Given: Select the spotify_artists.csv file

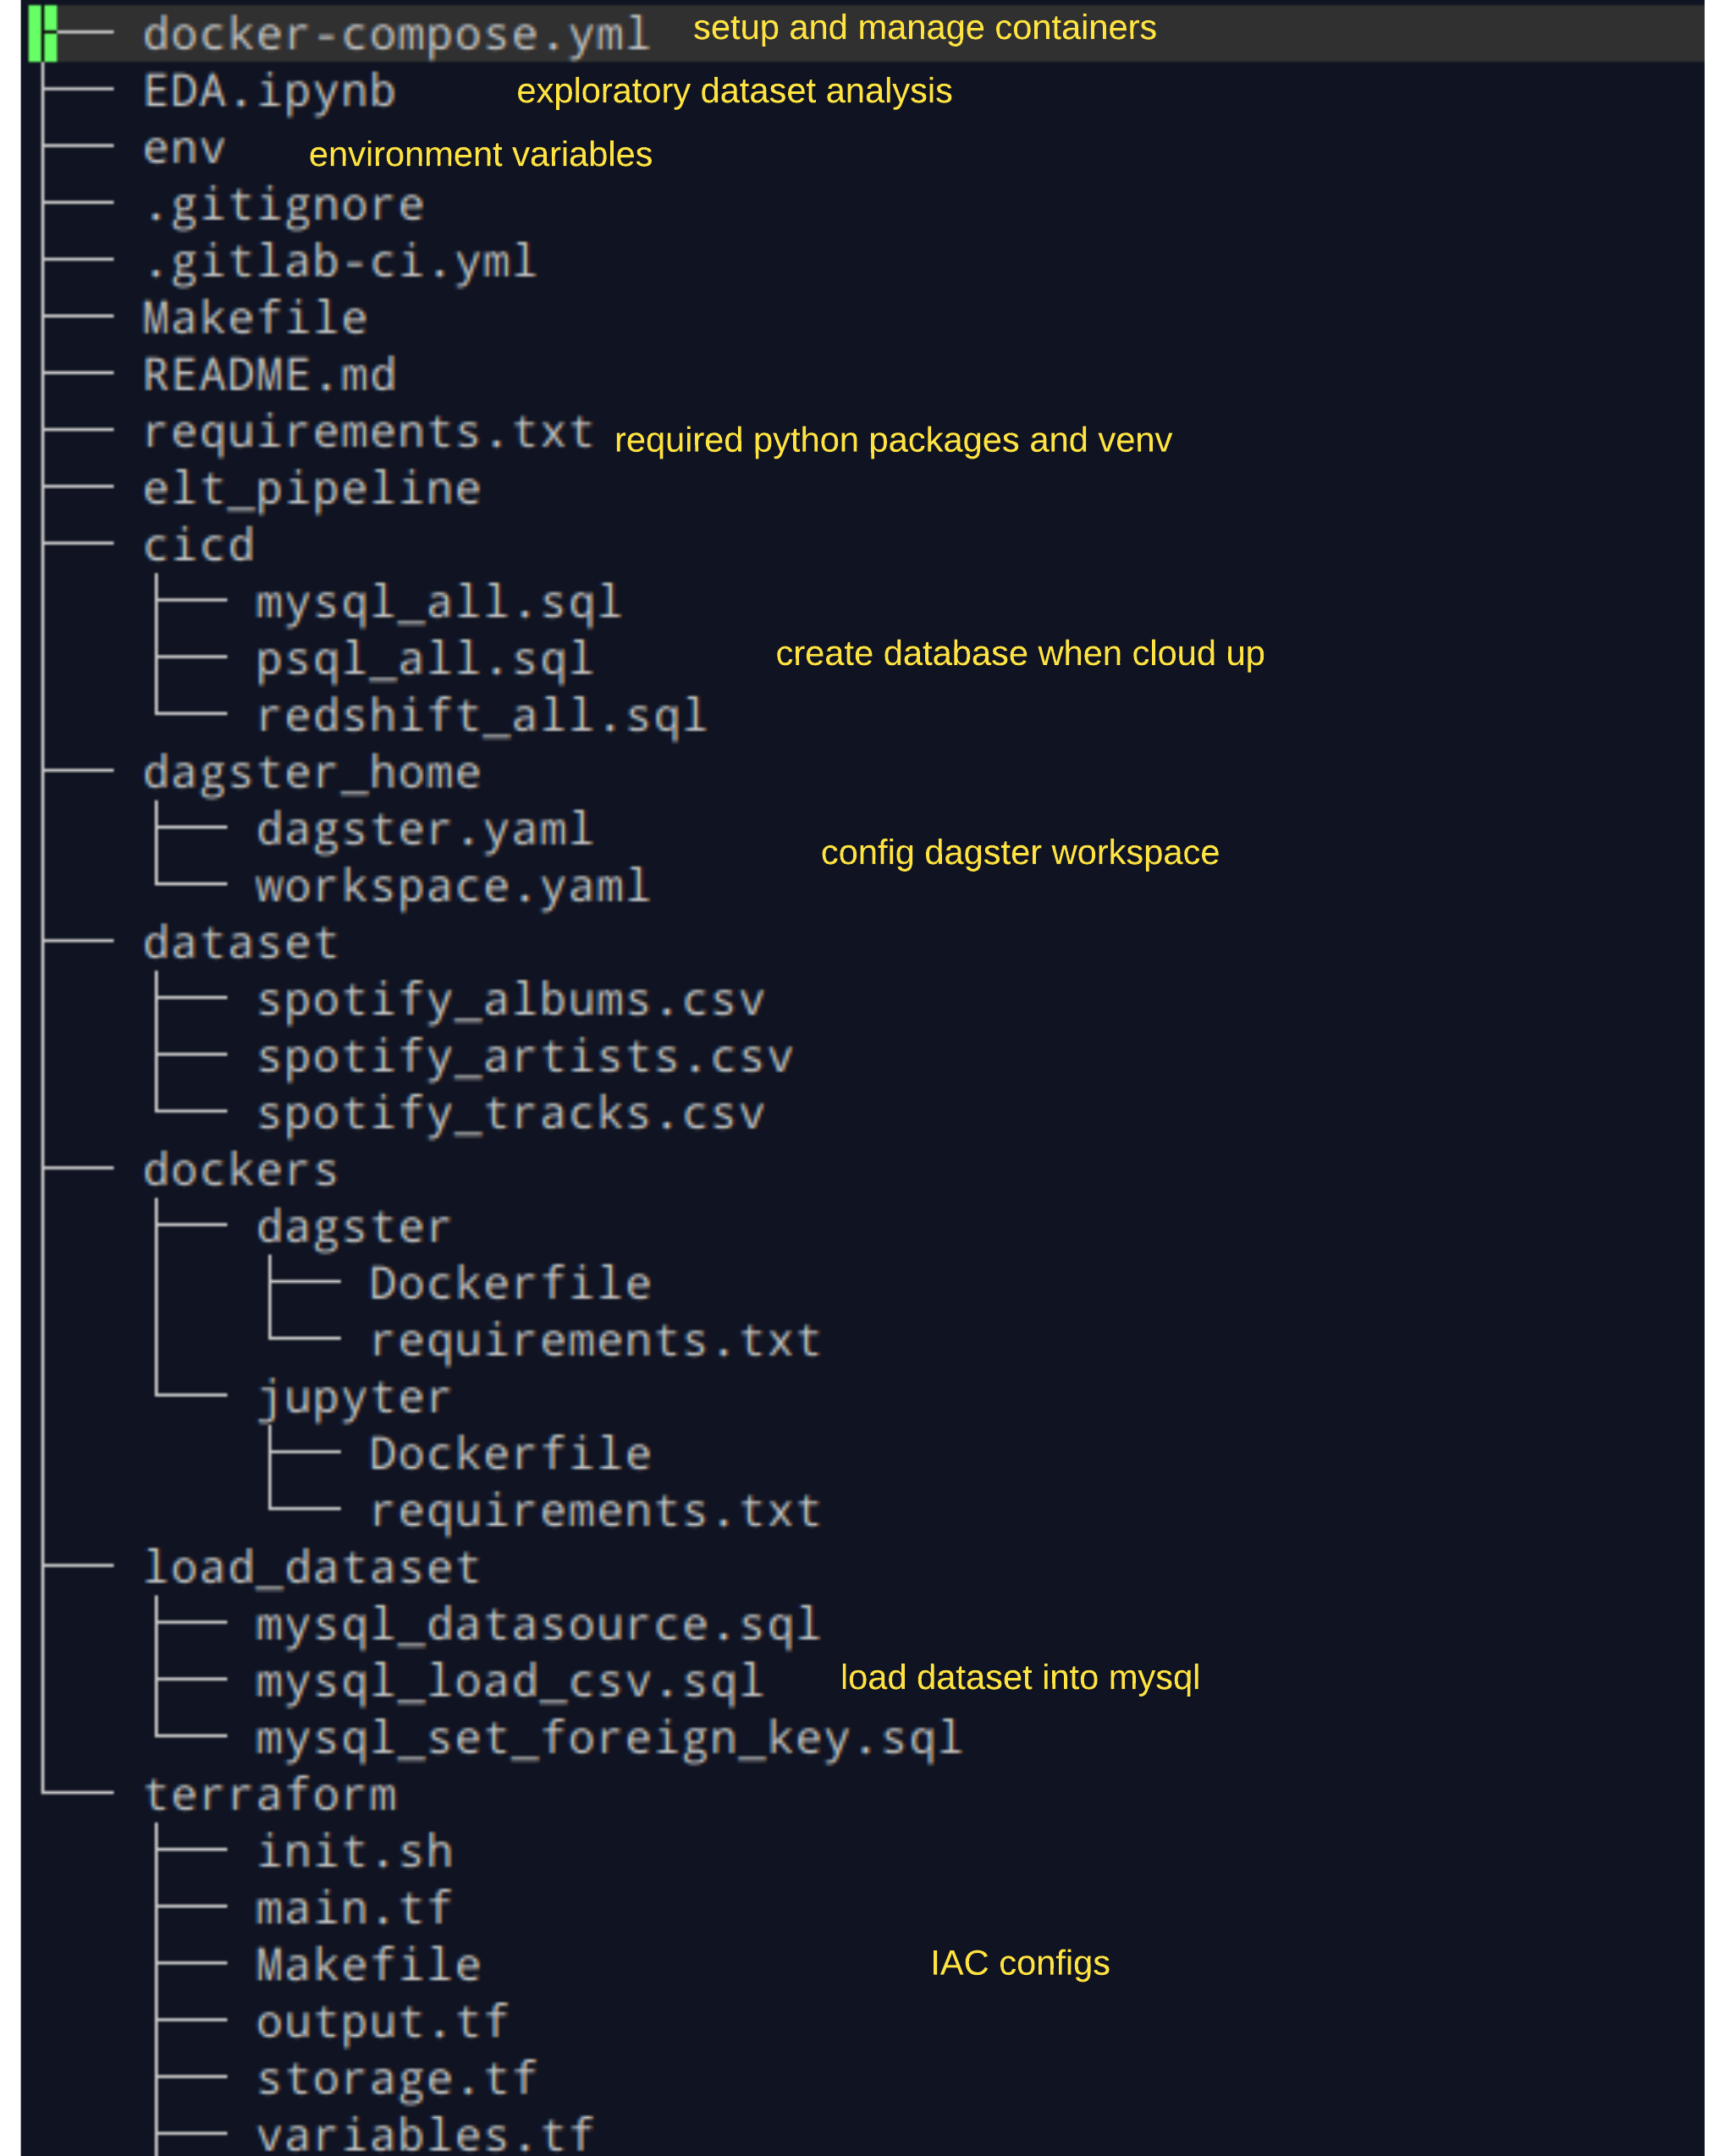Looking at the screenshot, I should pos(524,1057).
